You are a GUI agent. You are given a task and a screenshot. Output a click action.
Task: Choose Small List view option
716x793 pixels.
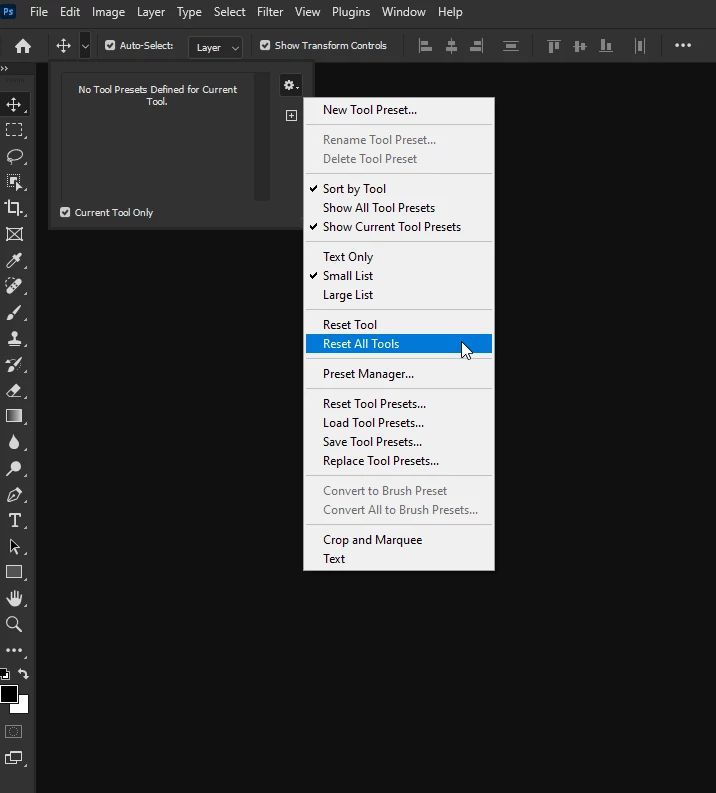coord(399,276)
